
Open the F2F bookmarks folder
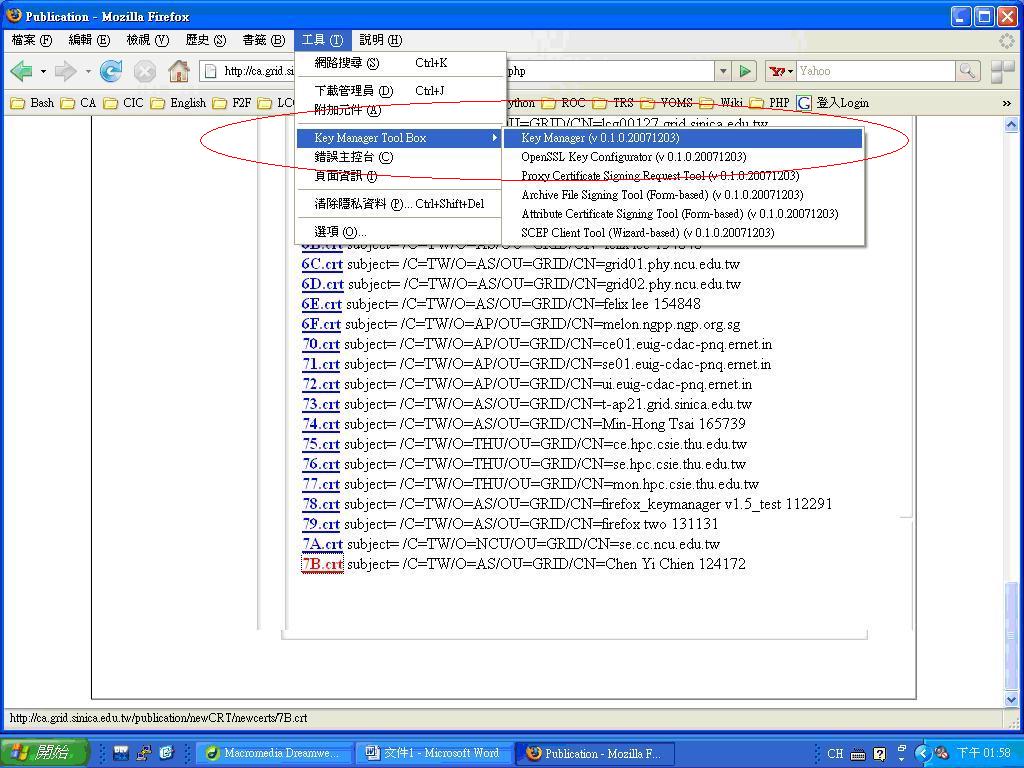[x=232, y=103]
